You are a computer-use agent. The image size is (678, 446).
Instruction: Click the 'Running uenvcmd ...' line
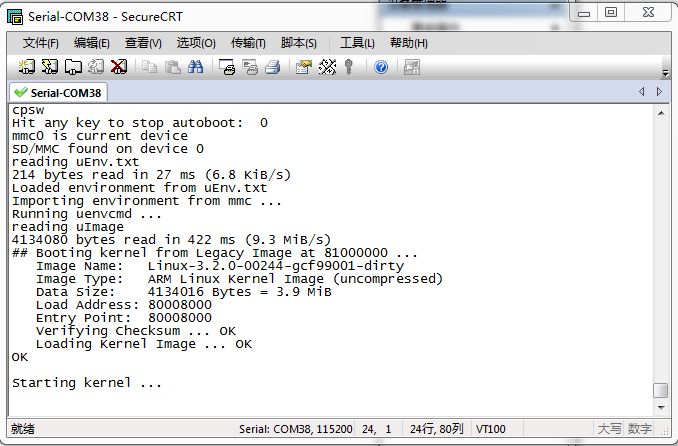coord(87,214)
